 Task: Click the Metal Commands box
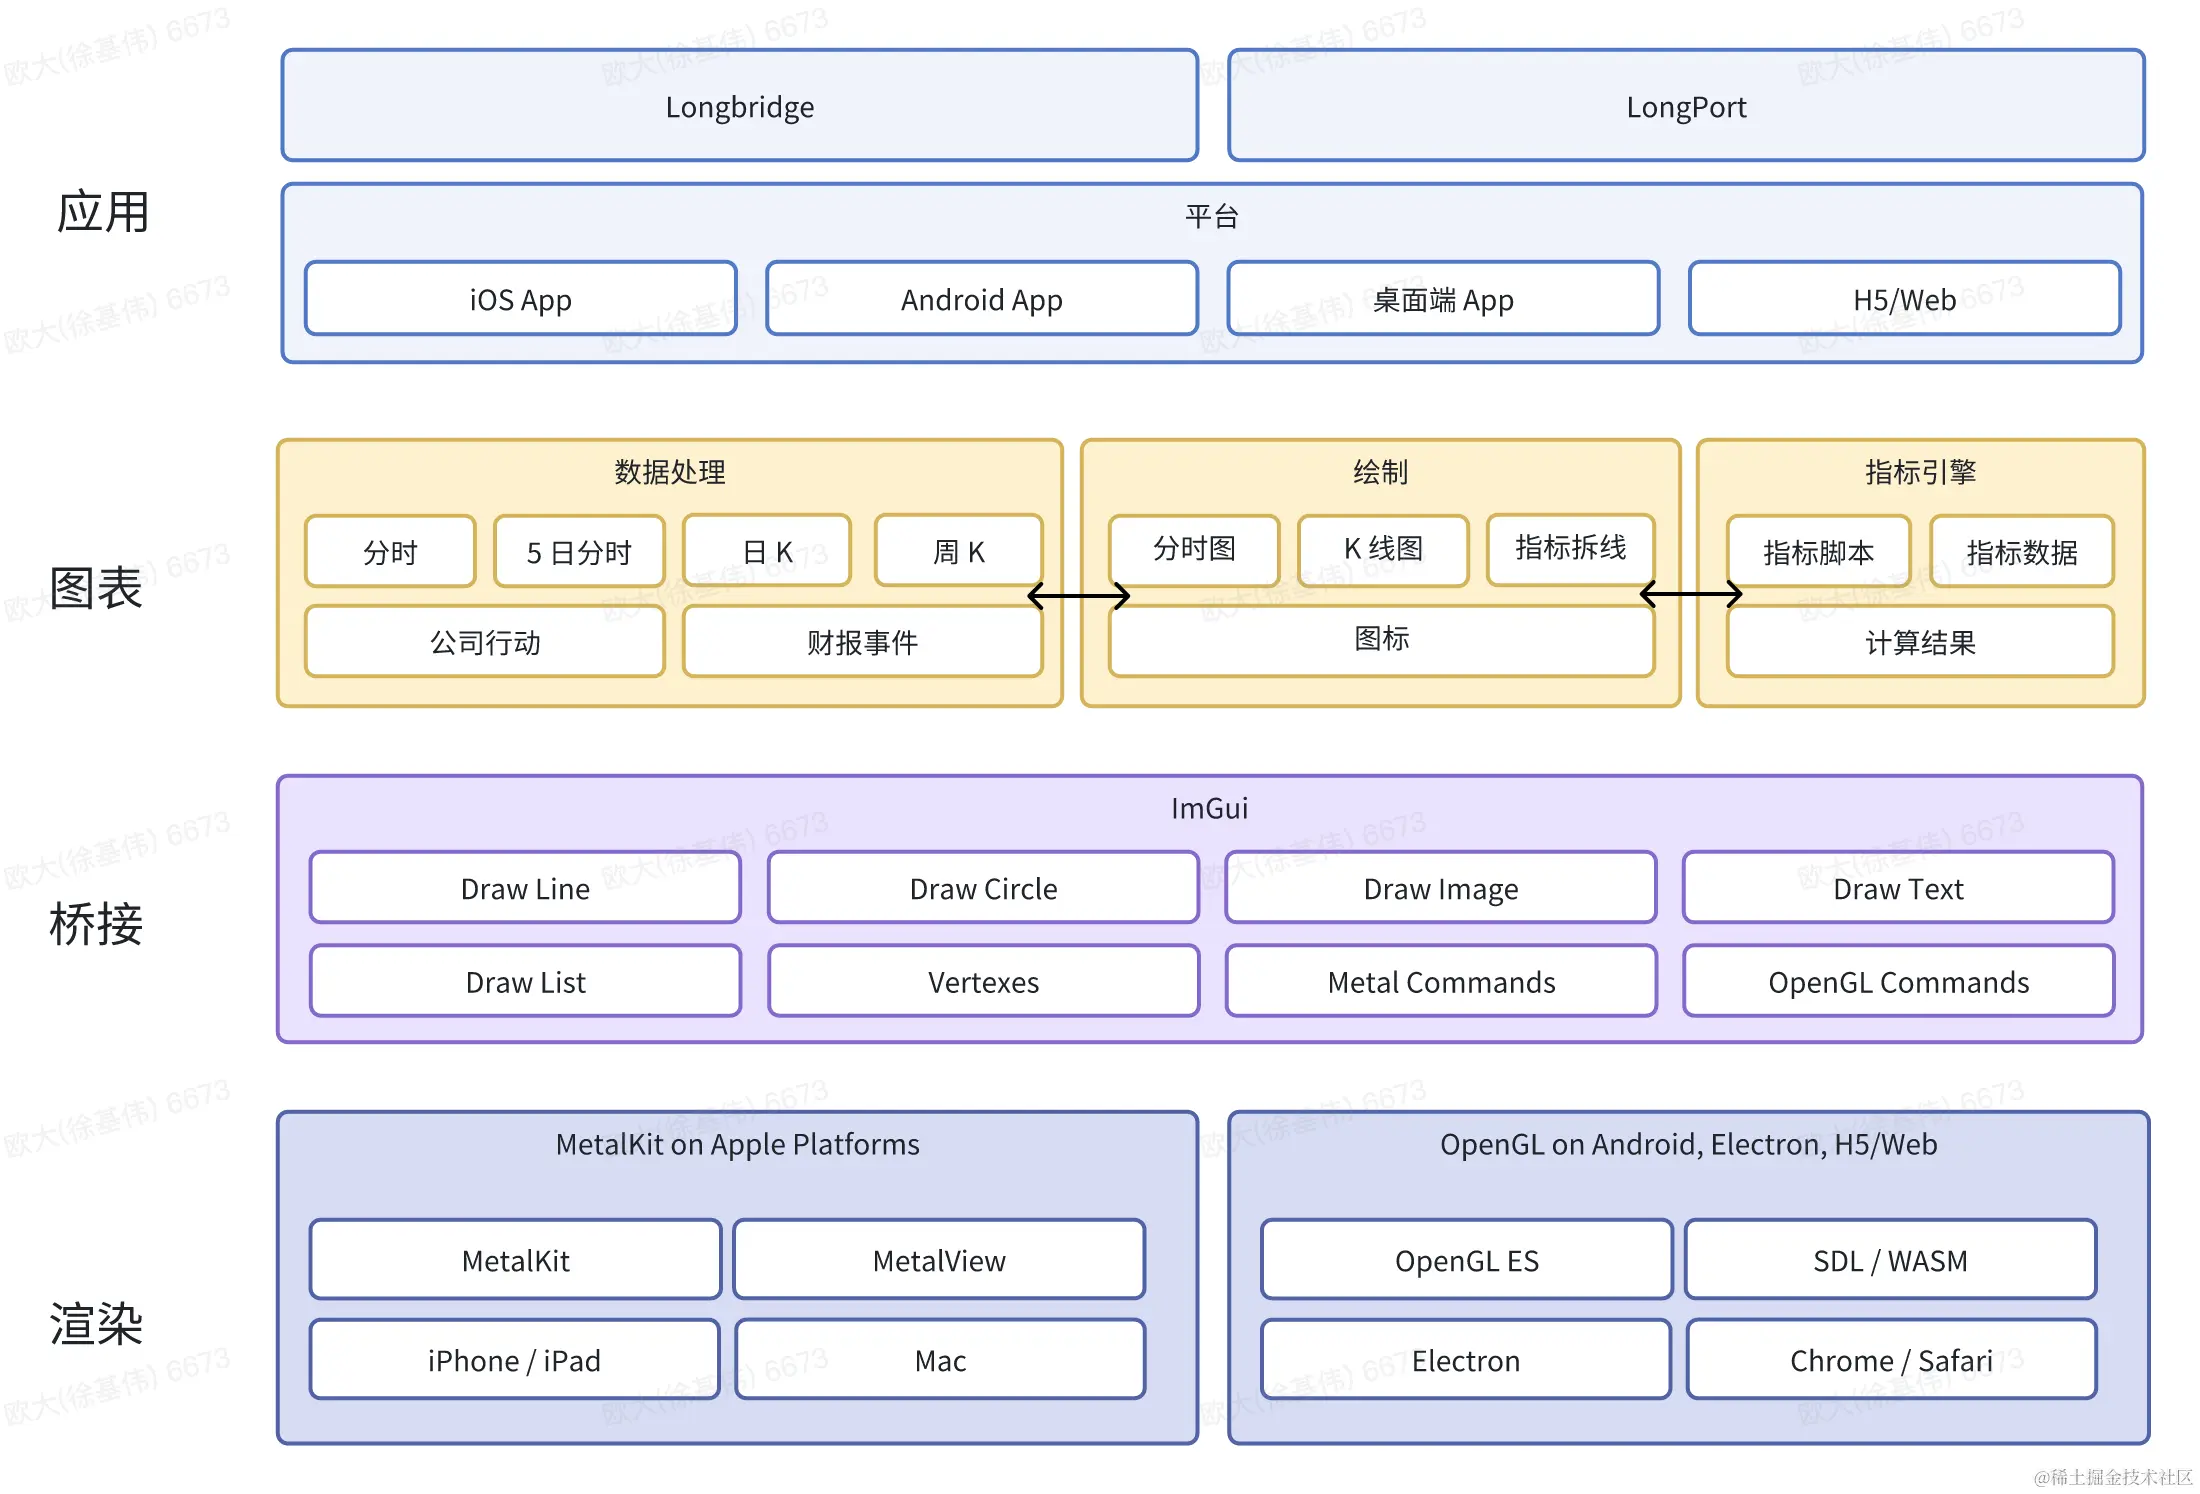1441,981
